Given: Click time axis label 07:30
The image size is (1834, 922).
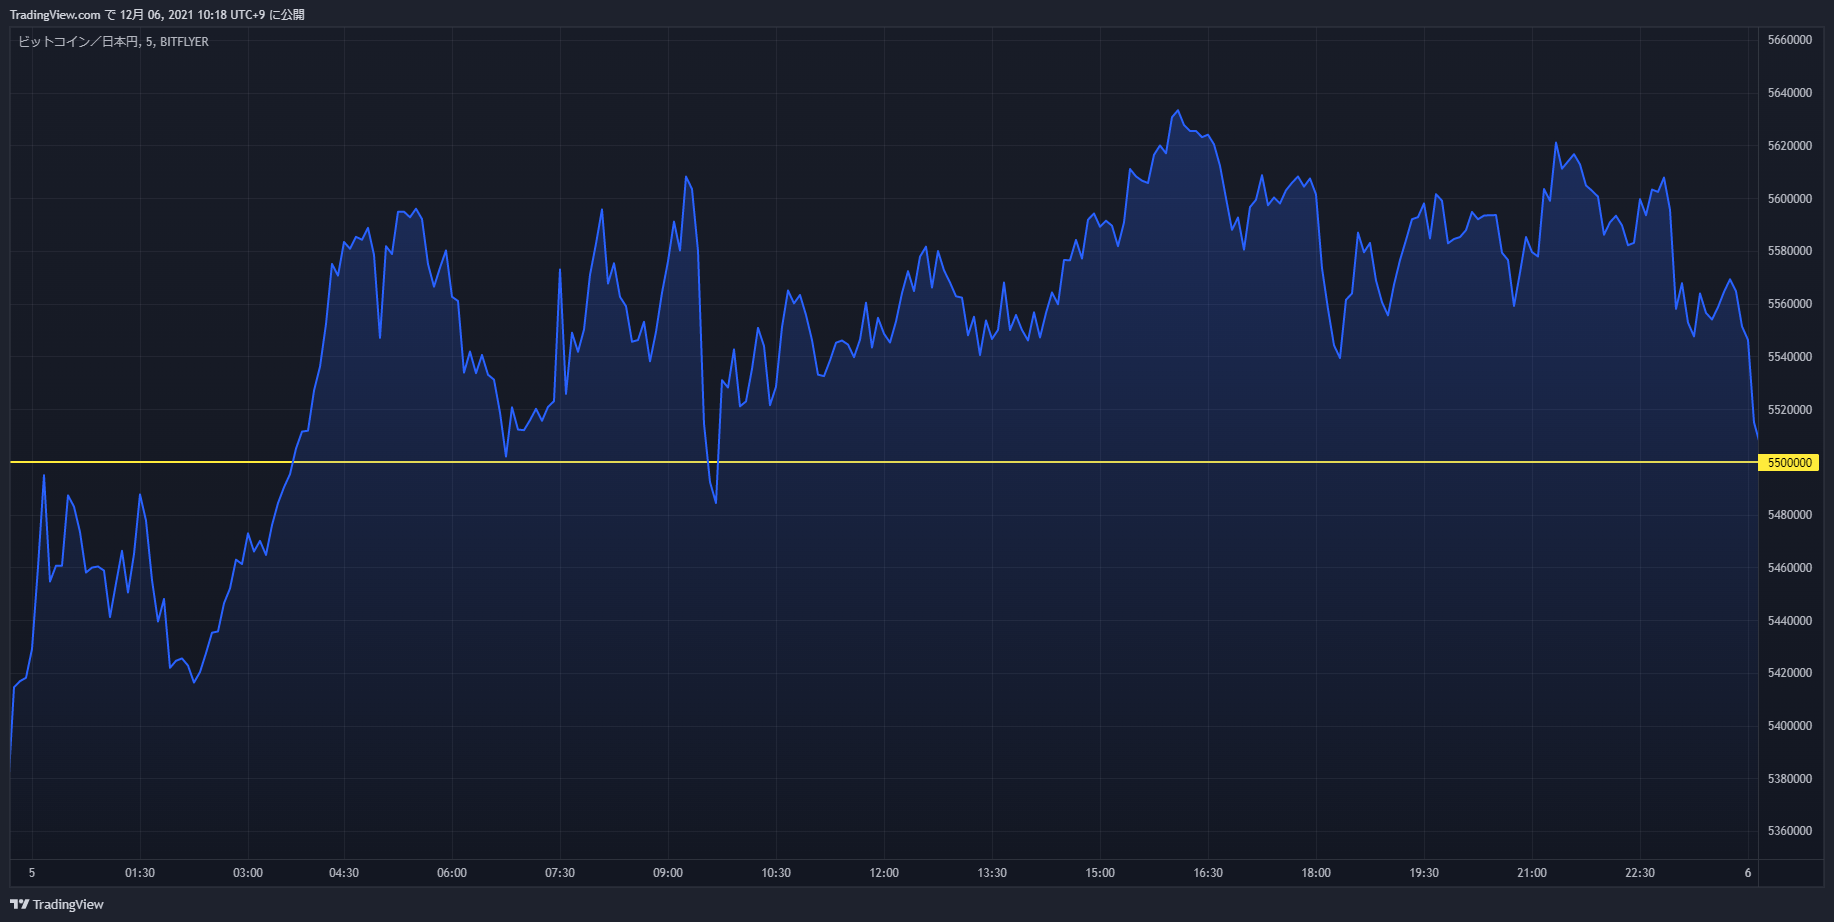Looking at the screenshot, I should tap(560, 873).
